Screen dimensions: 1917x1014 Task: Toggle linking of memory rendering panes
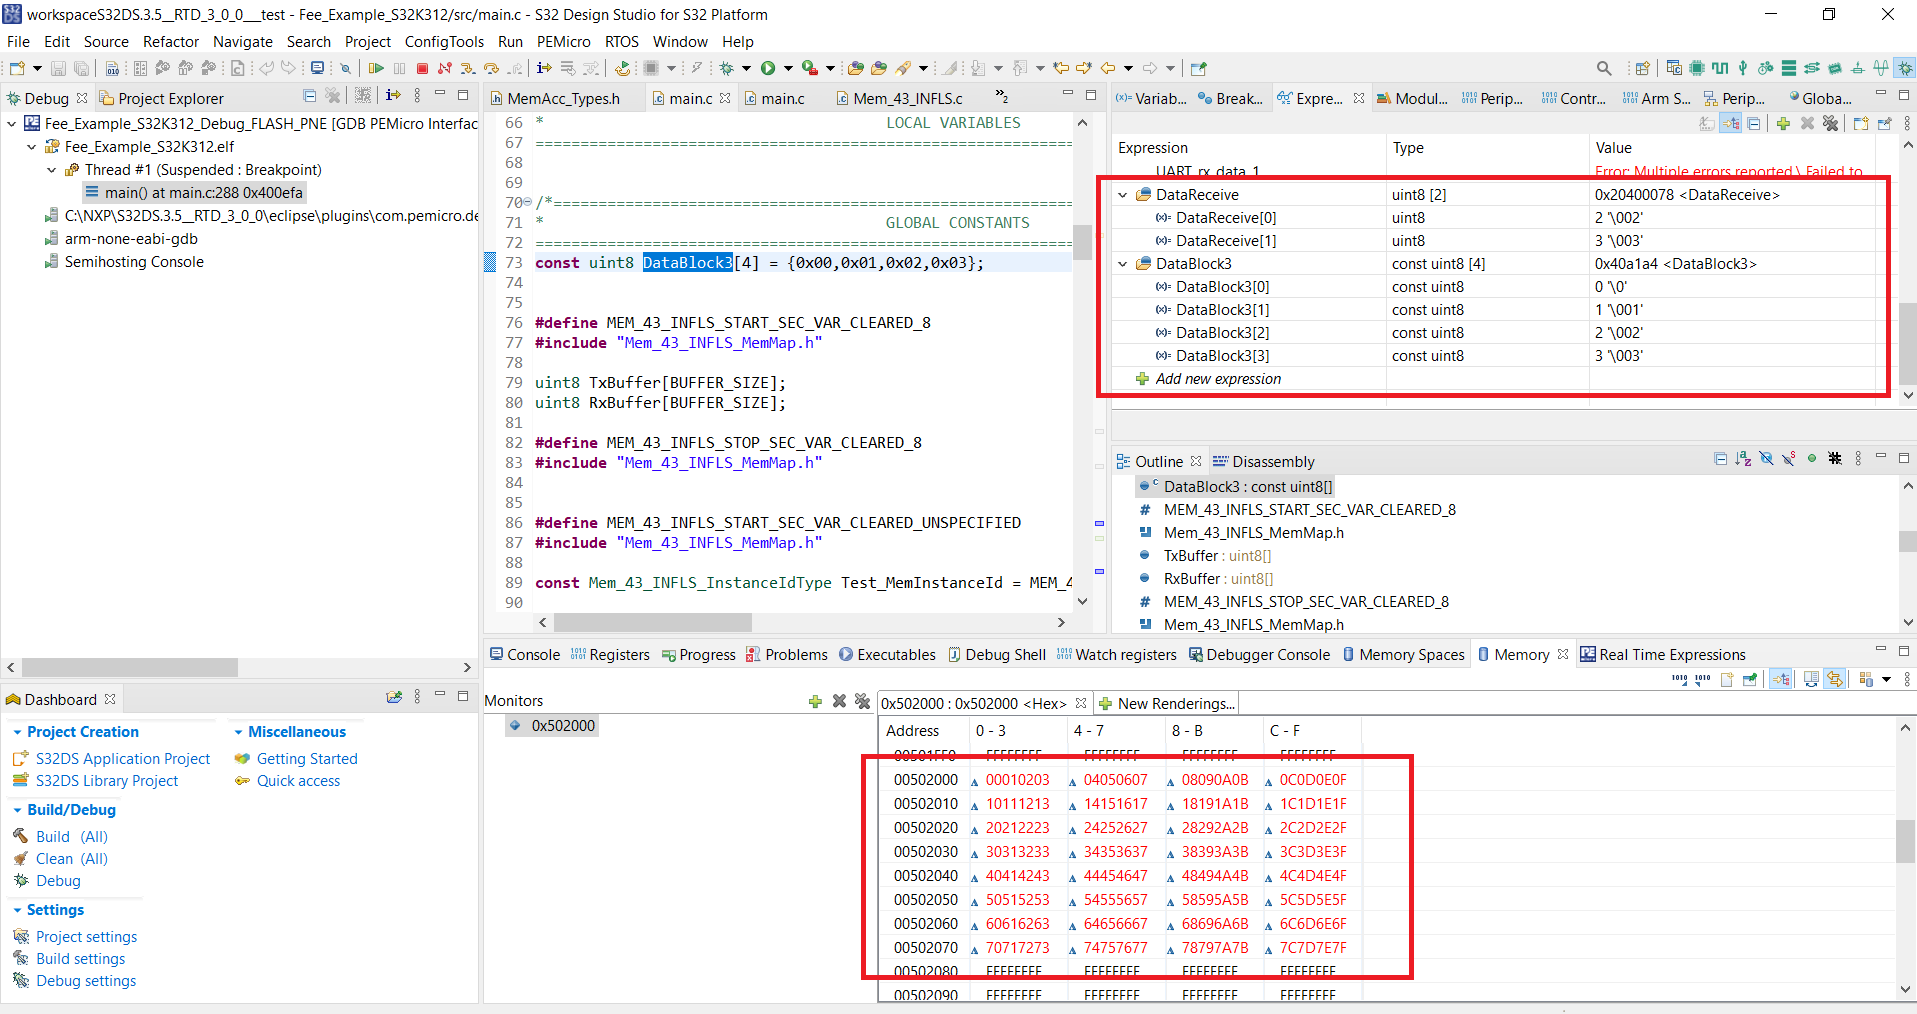click(x=1834, y=679)
